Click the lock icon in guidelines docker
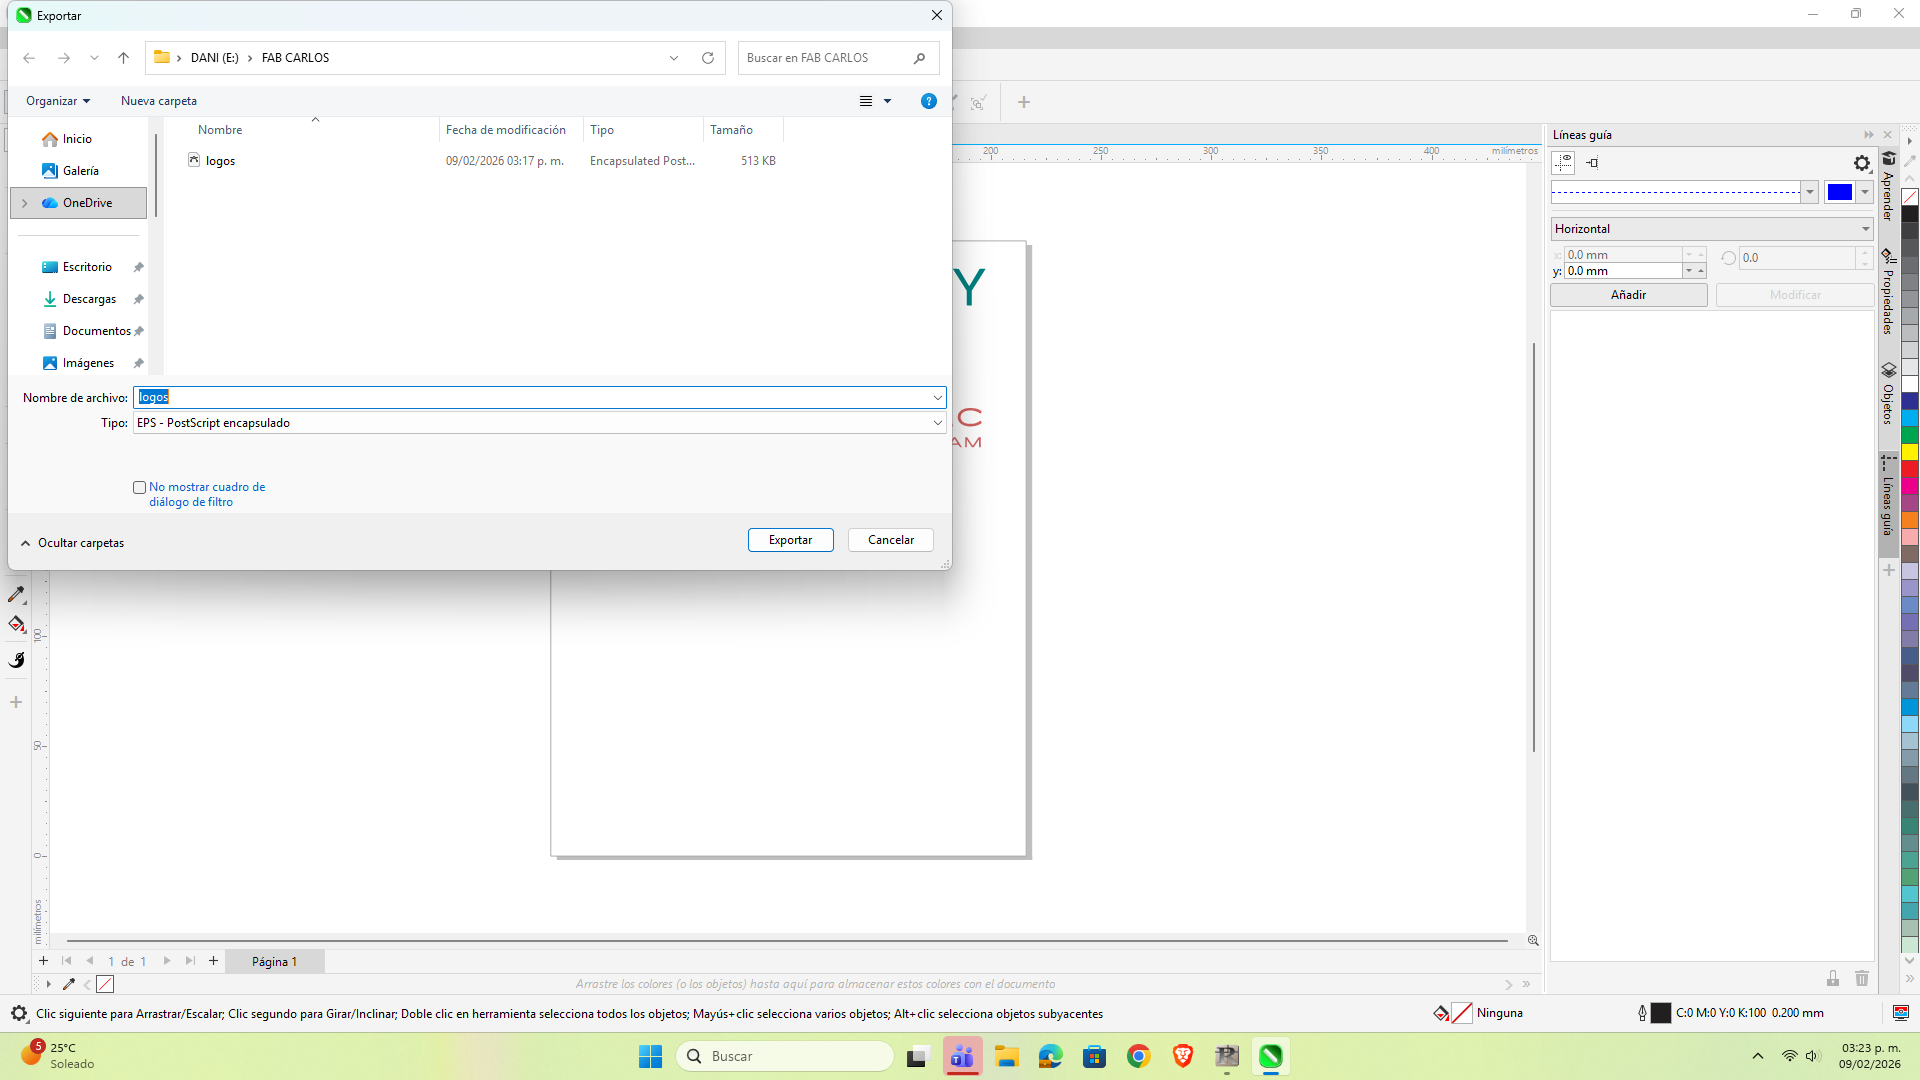 (1833, 978)
